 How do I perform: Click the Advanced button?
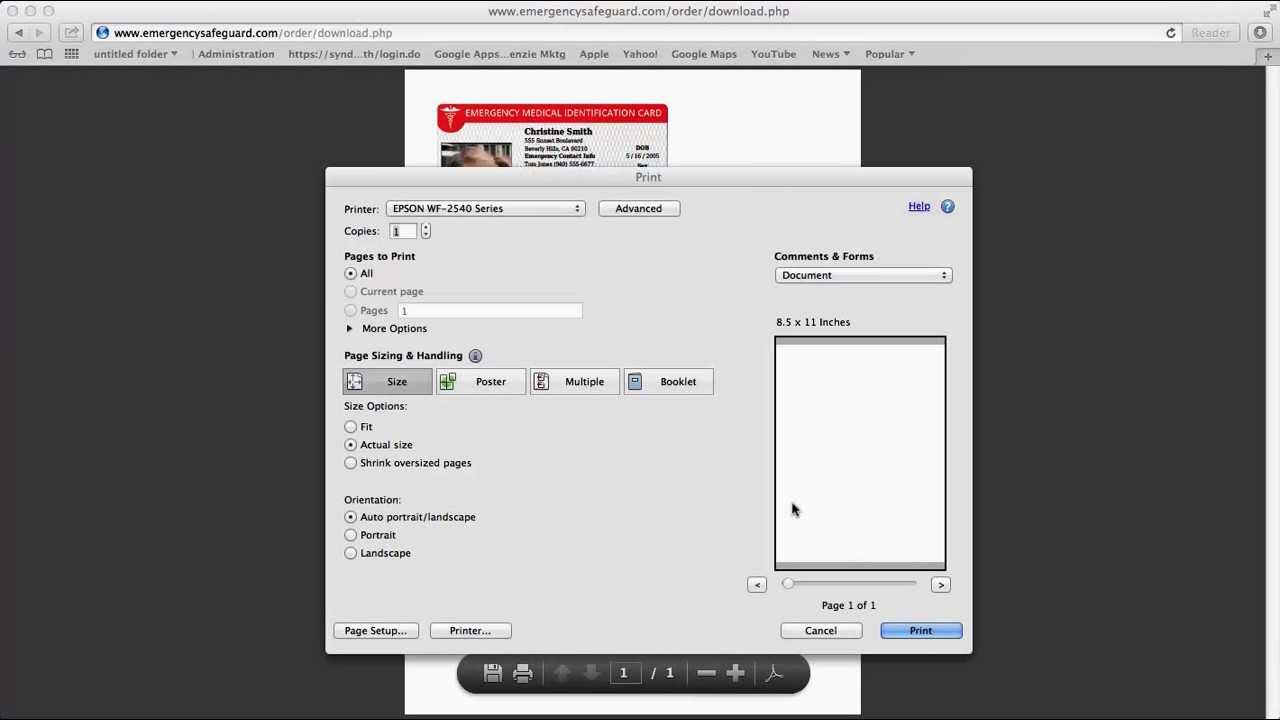(x=639, y=209)
